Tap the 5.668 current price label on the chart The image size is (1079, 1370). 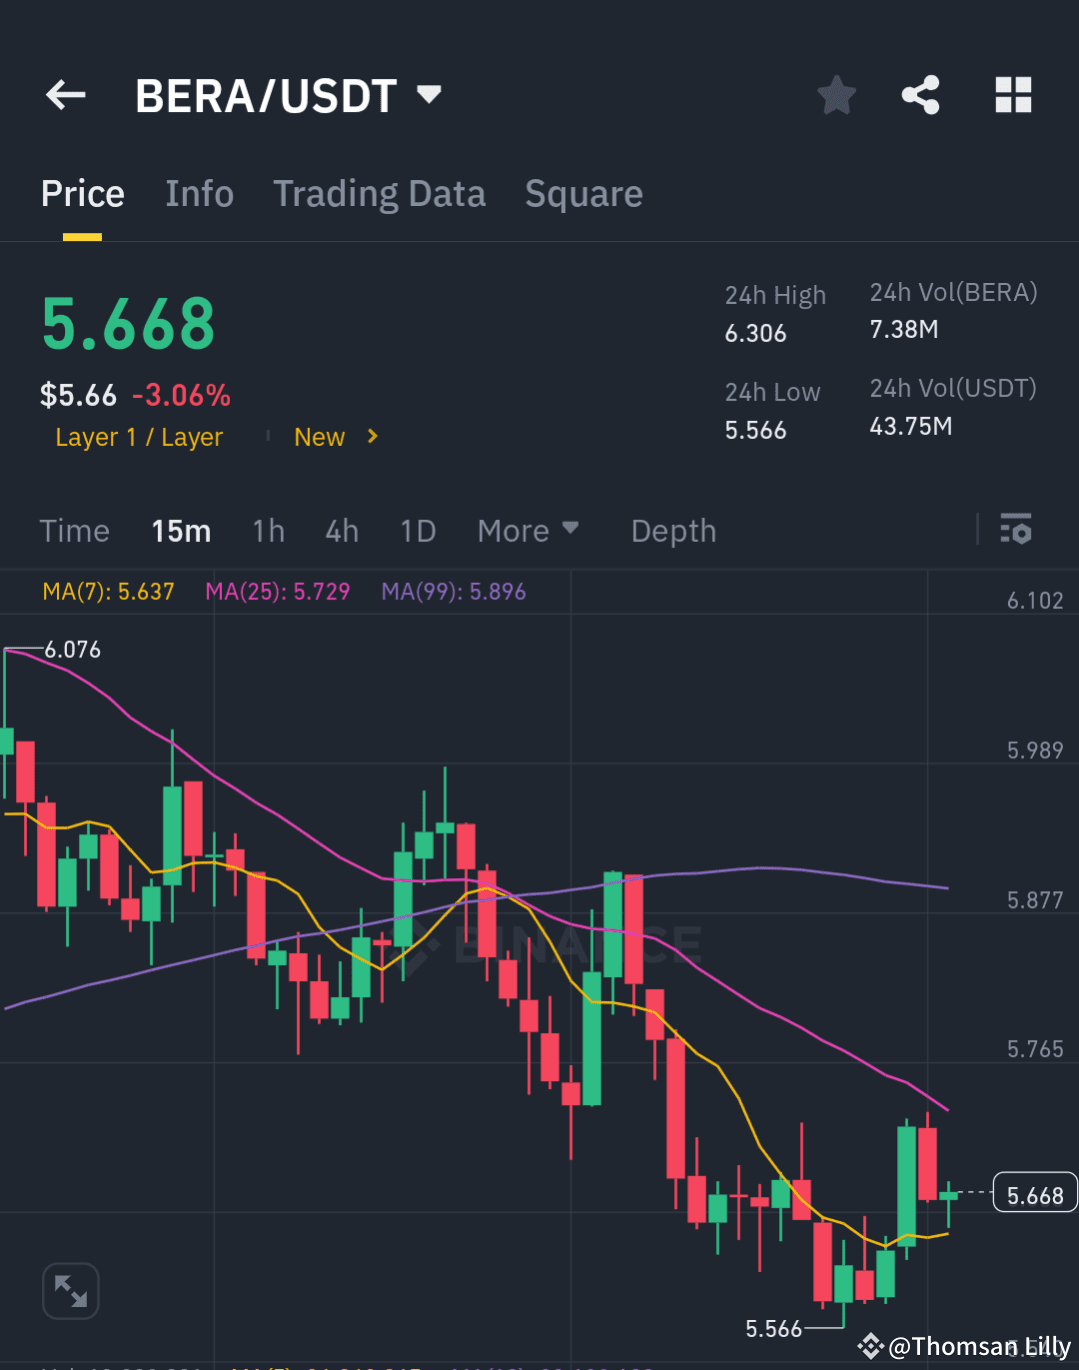[x=1034, y=1193]
